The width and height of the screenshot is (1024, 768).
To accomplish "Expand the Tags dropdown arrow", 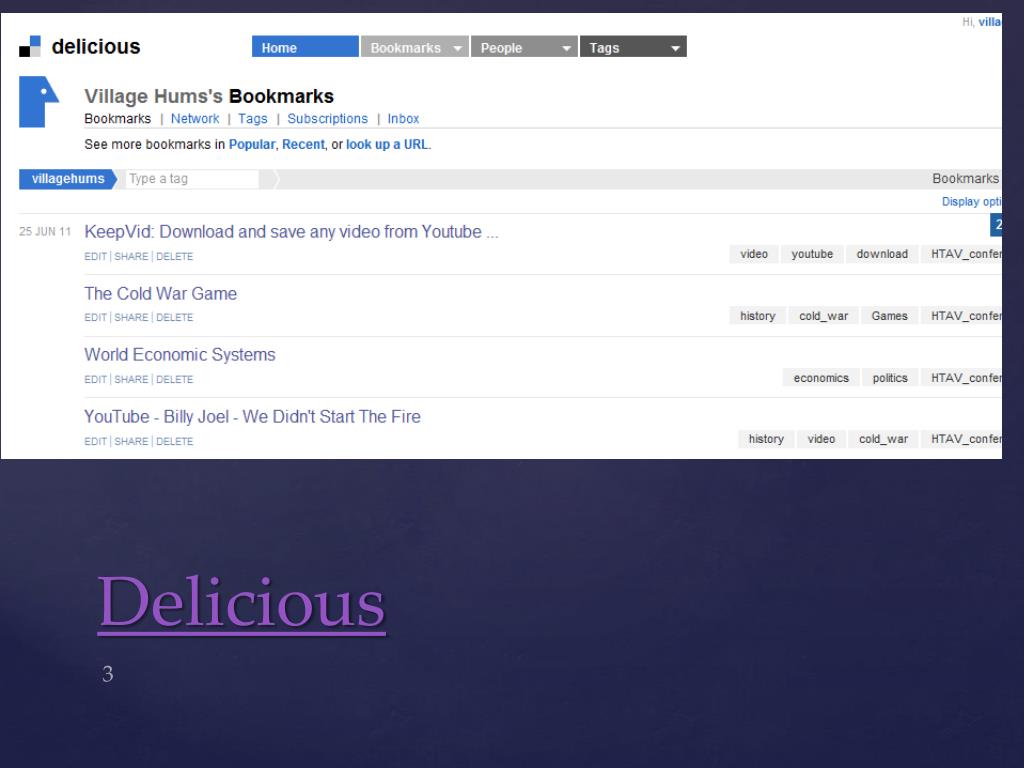I will coord(676,48).
